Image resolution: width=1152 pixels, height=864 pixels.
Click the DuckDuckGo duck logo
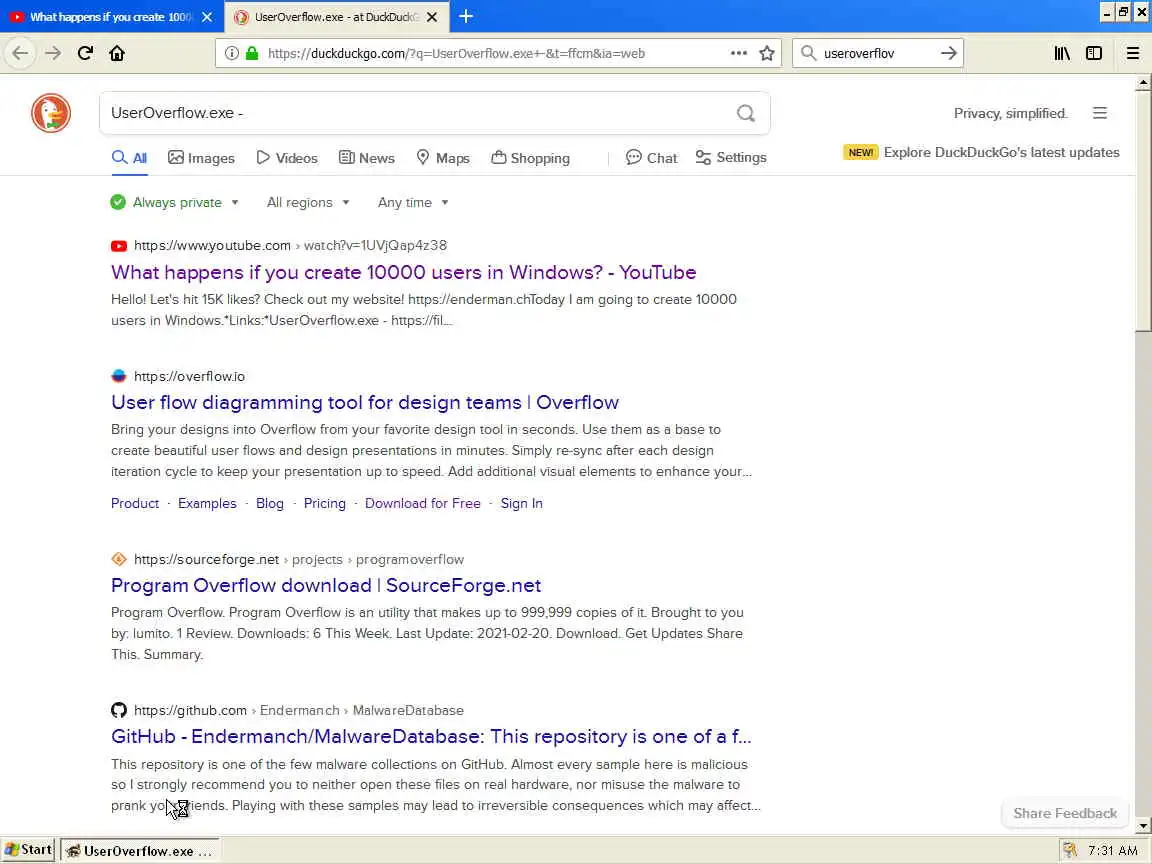point(51,113)
